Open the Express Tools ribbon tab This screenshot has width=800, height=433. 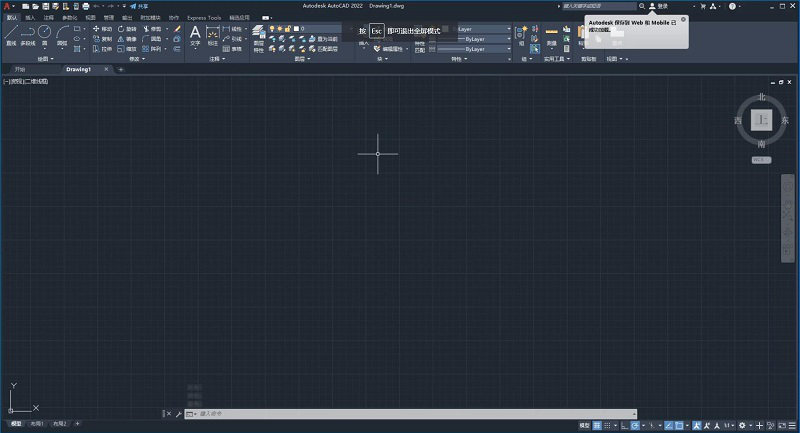(x=204, y=17)
